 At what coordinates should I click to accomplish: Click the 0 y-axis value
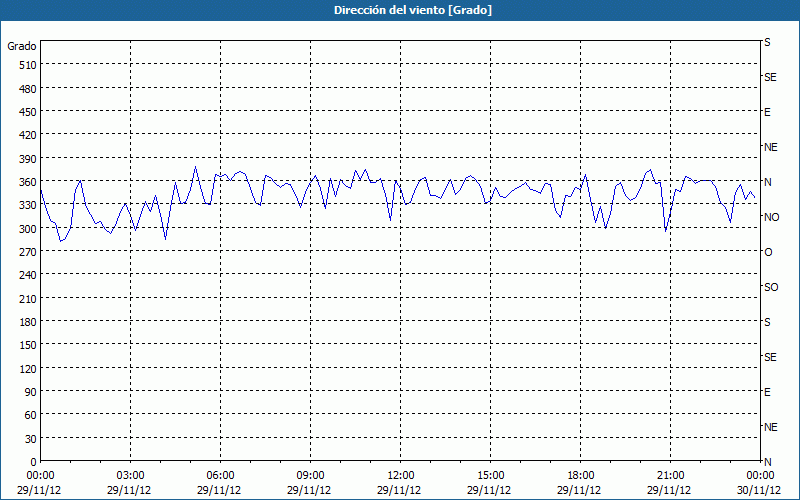click(34, 462)
